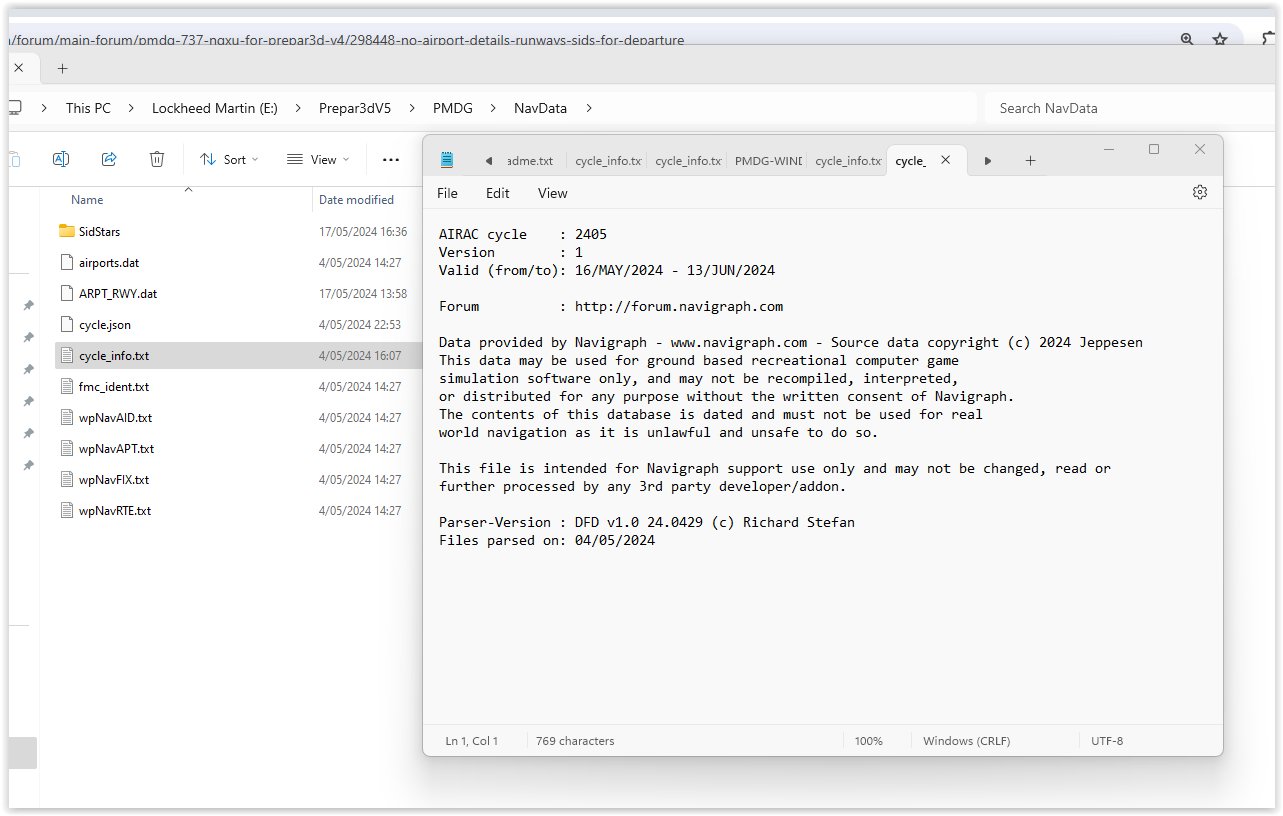Image resolution: width=1283 pixels, height=816 pixels.
Task: Sort files by the Name column header
Action: (x=87, y=200)
